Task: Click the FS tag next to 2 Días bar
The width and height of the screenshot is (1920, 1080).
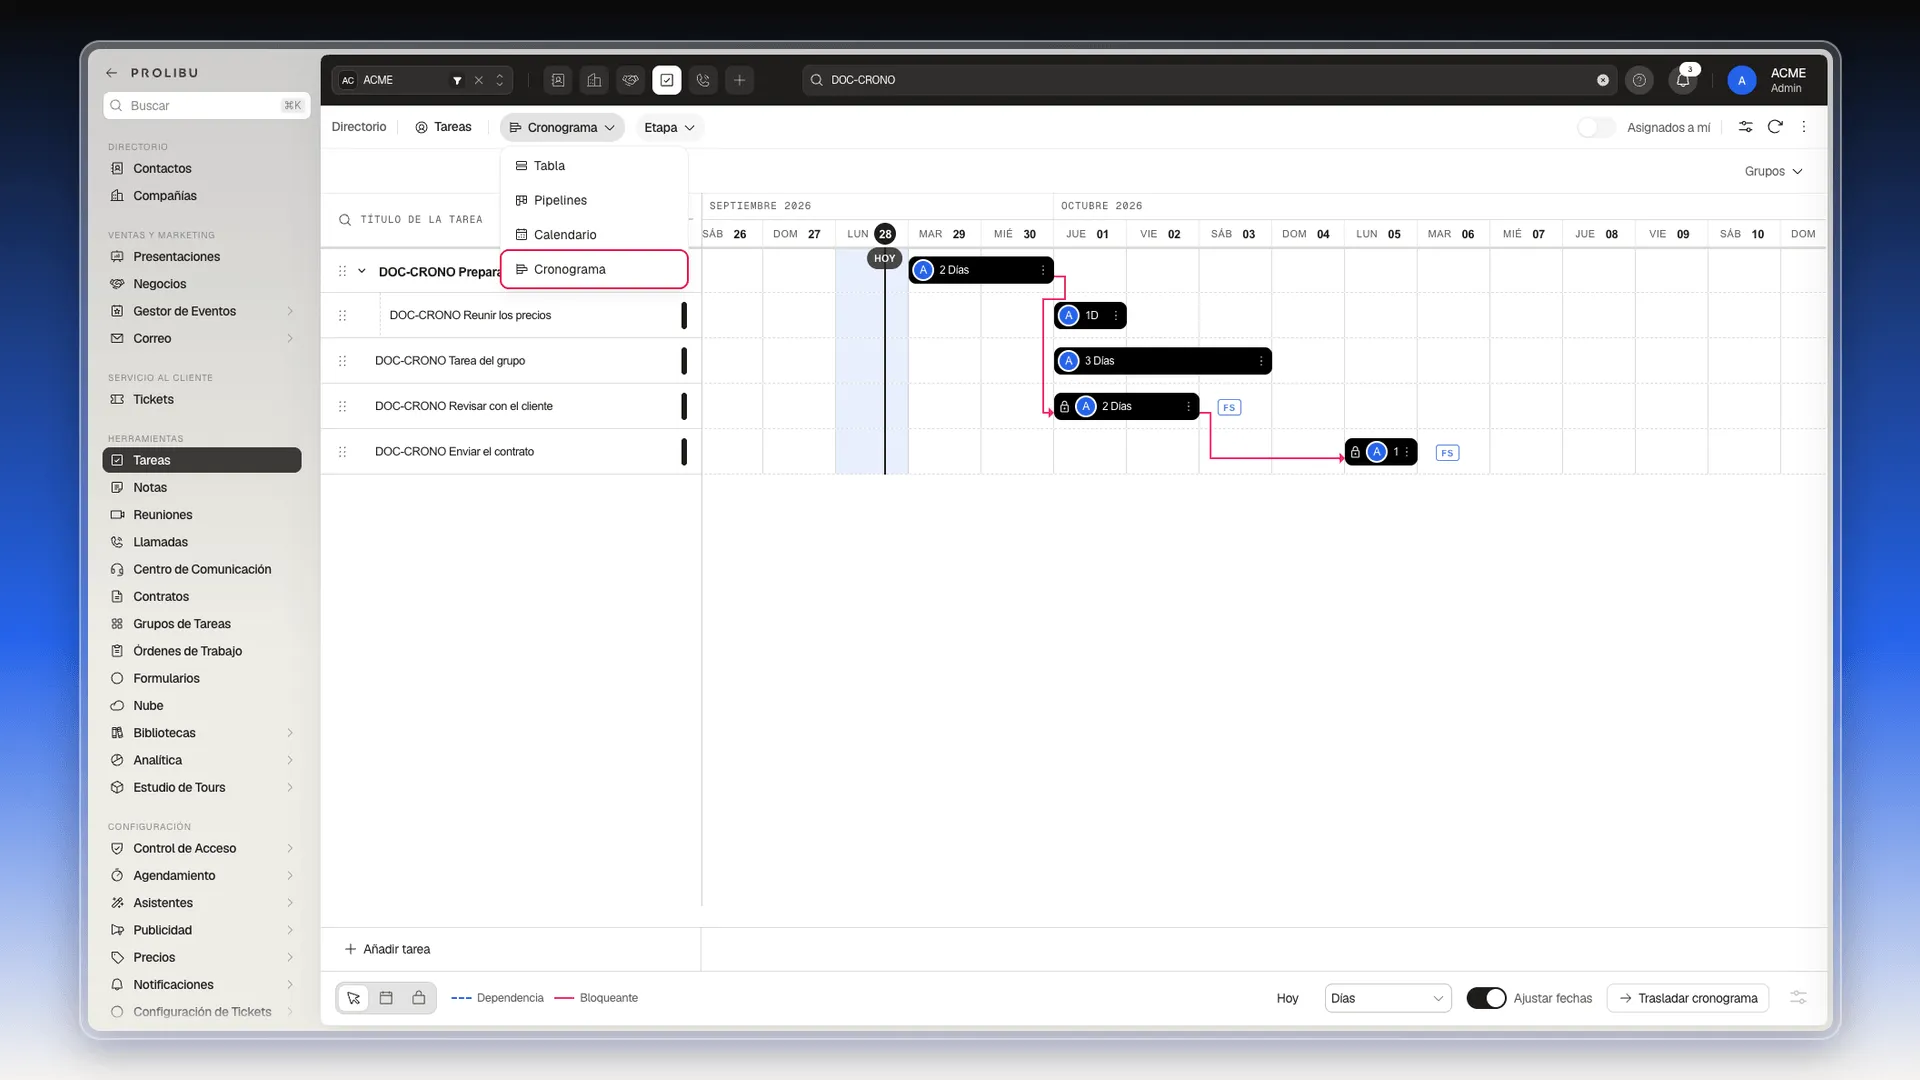Action: (1229, 407)
